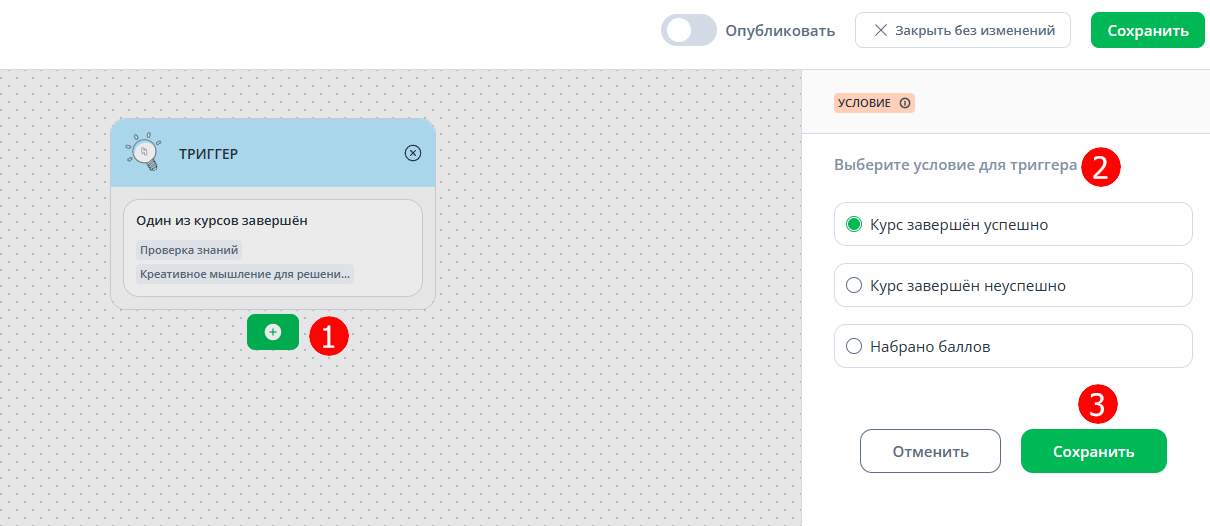
Task: Click the X icon in Закрыть без изменений
Action: tap(881, 30)
